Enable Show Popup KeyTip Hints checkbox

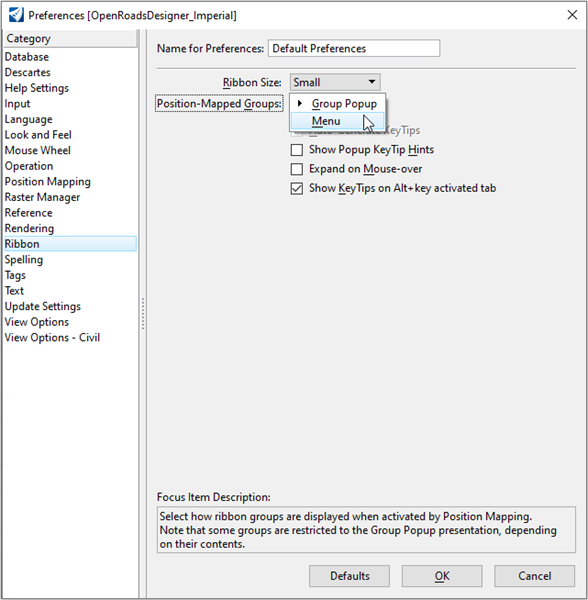pyautogui.click(x=296, y=150)
